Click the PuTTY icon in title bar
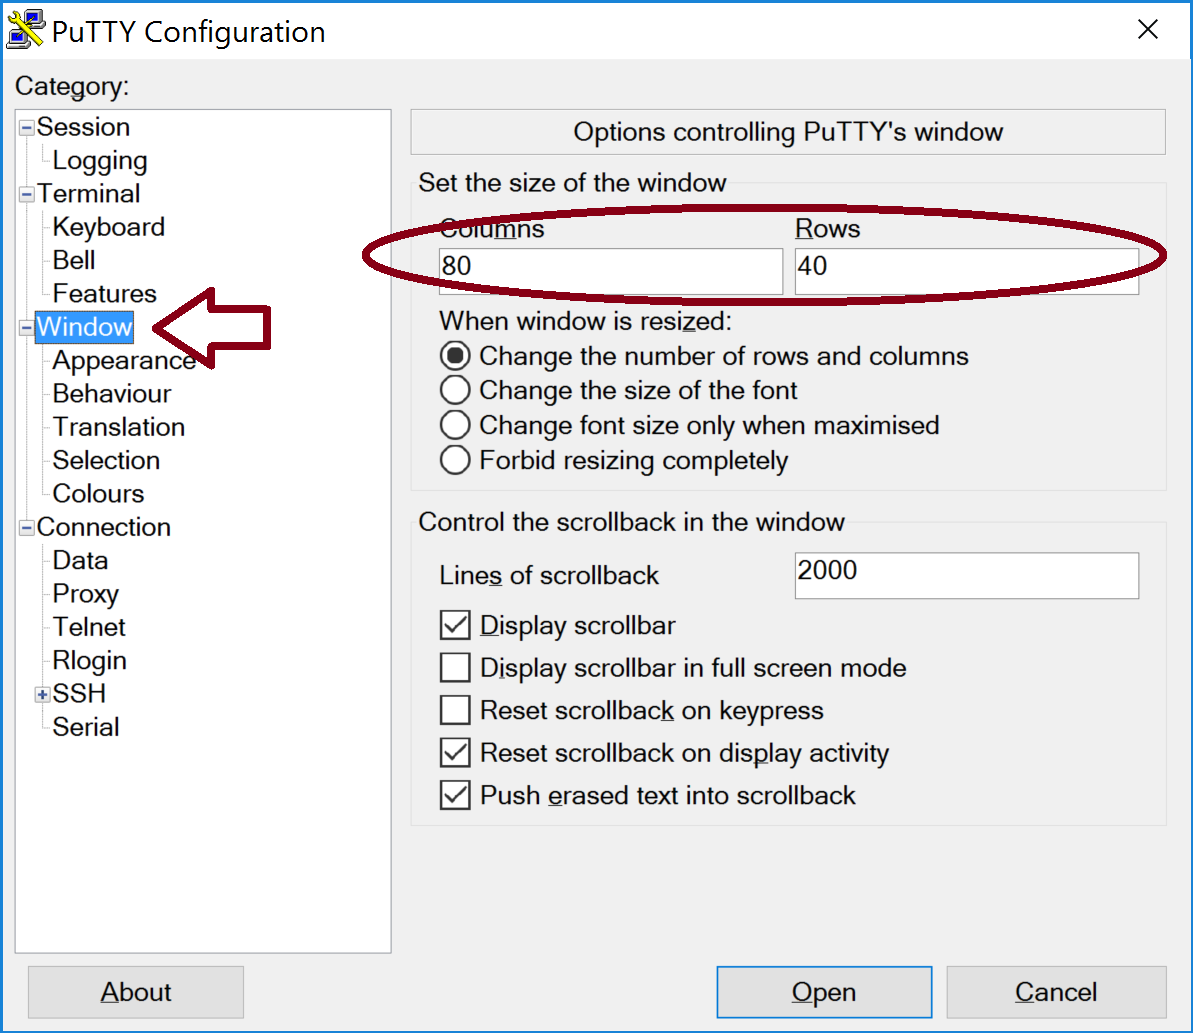Screen dimensions: 1193x1034 pos(26,30)
